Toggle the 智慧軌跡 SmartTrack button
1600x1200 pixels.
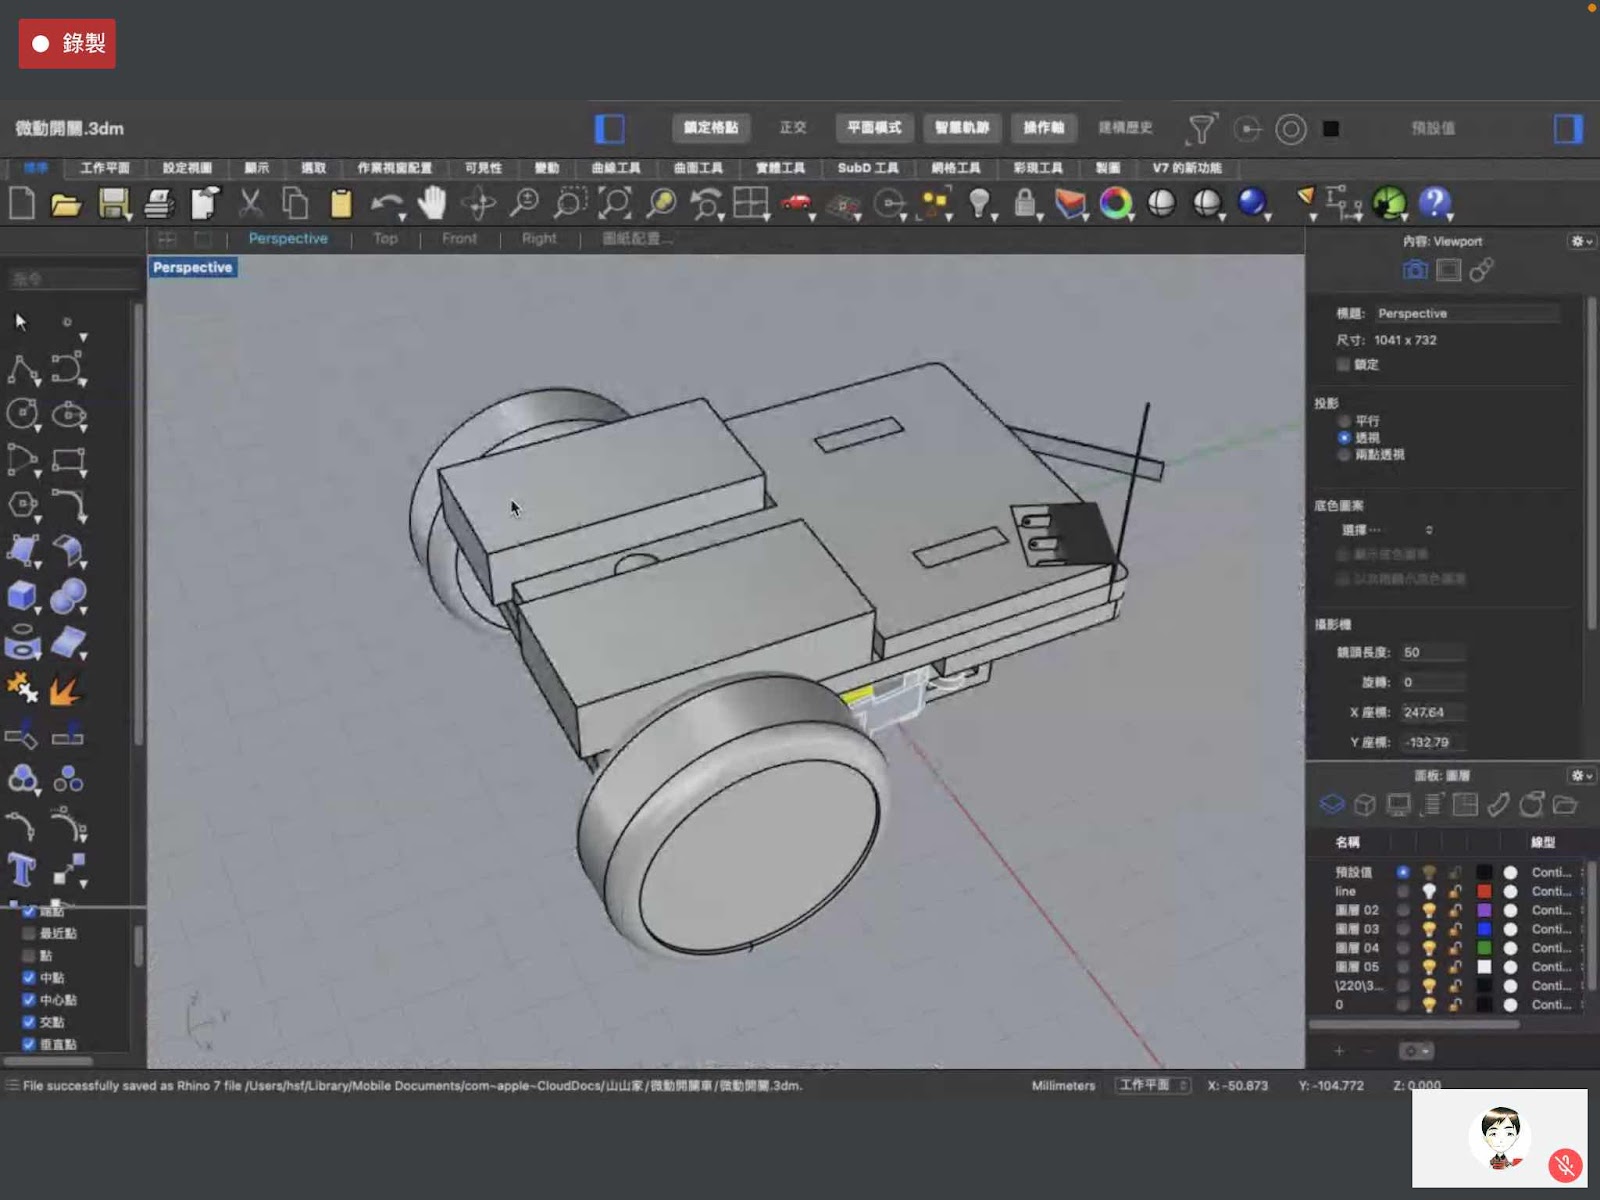click(x=962, y=127)
